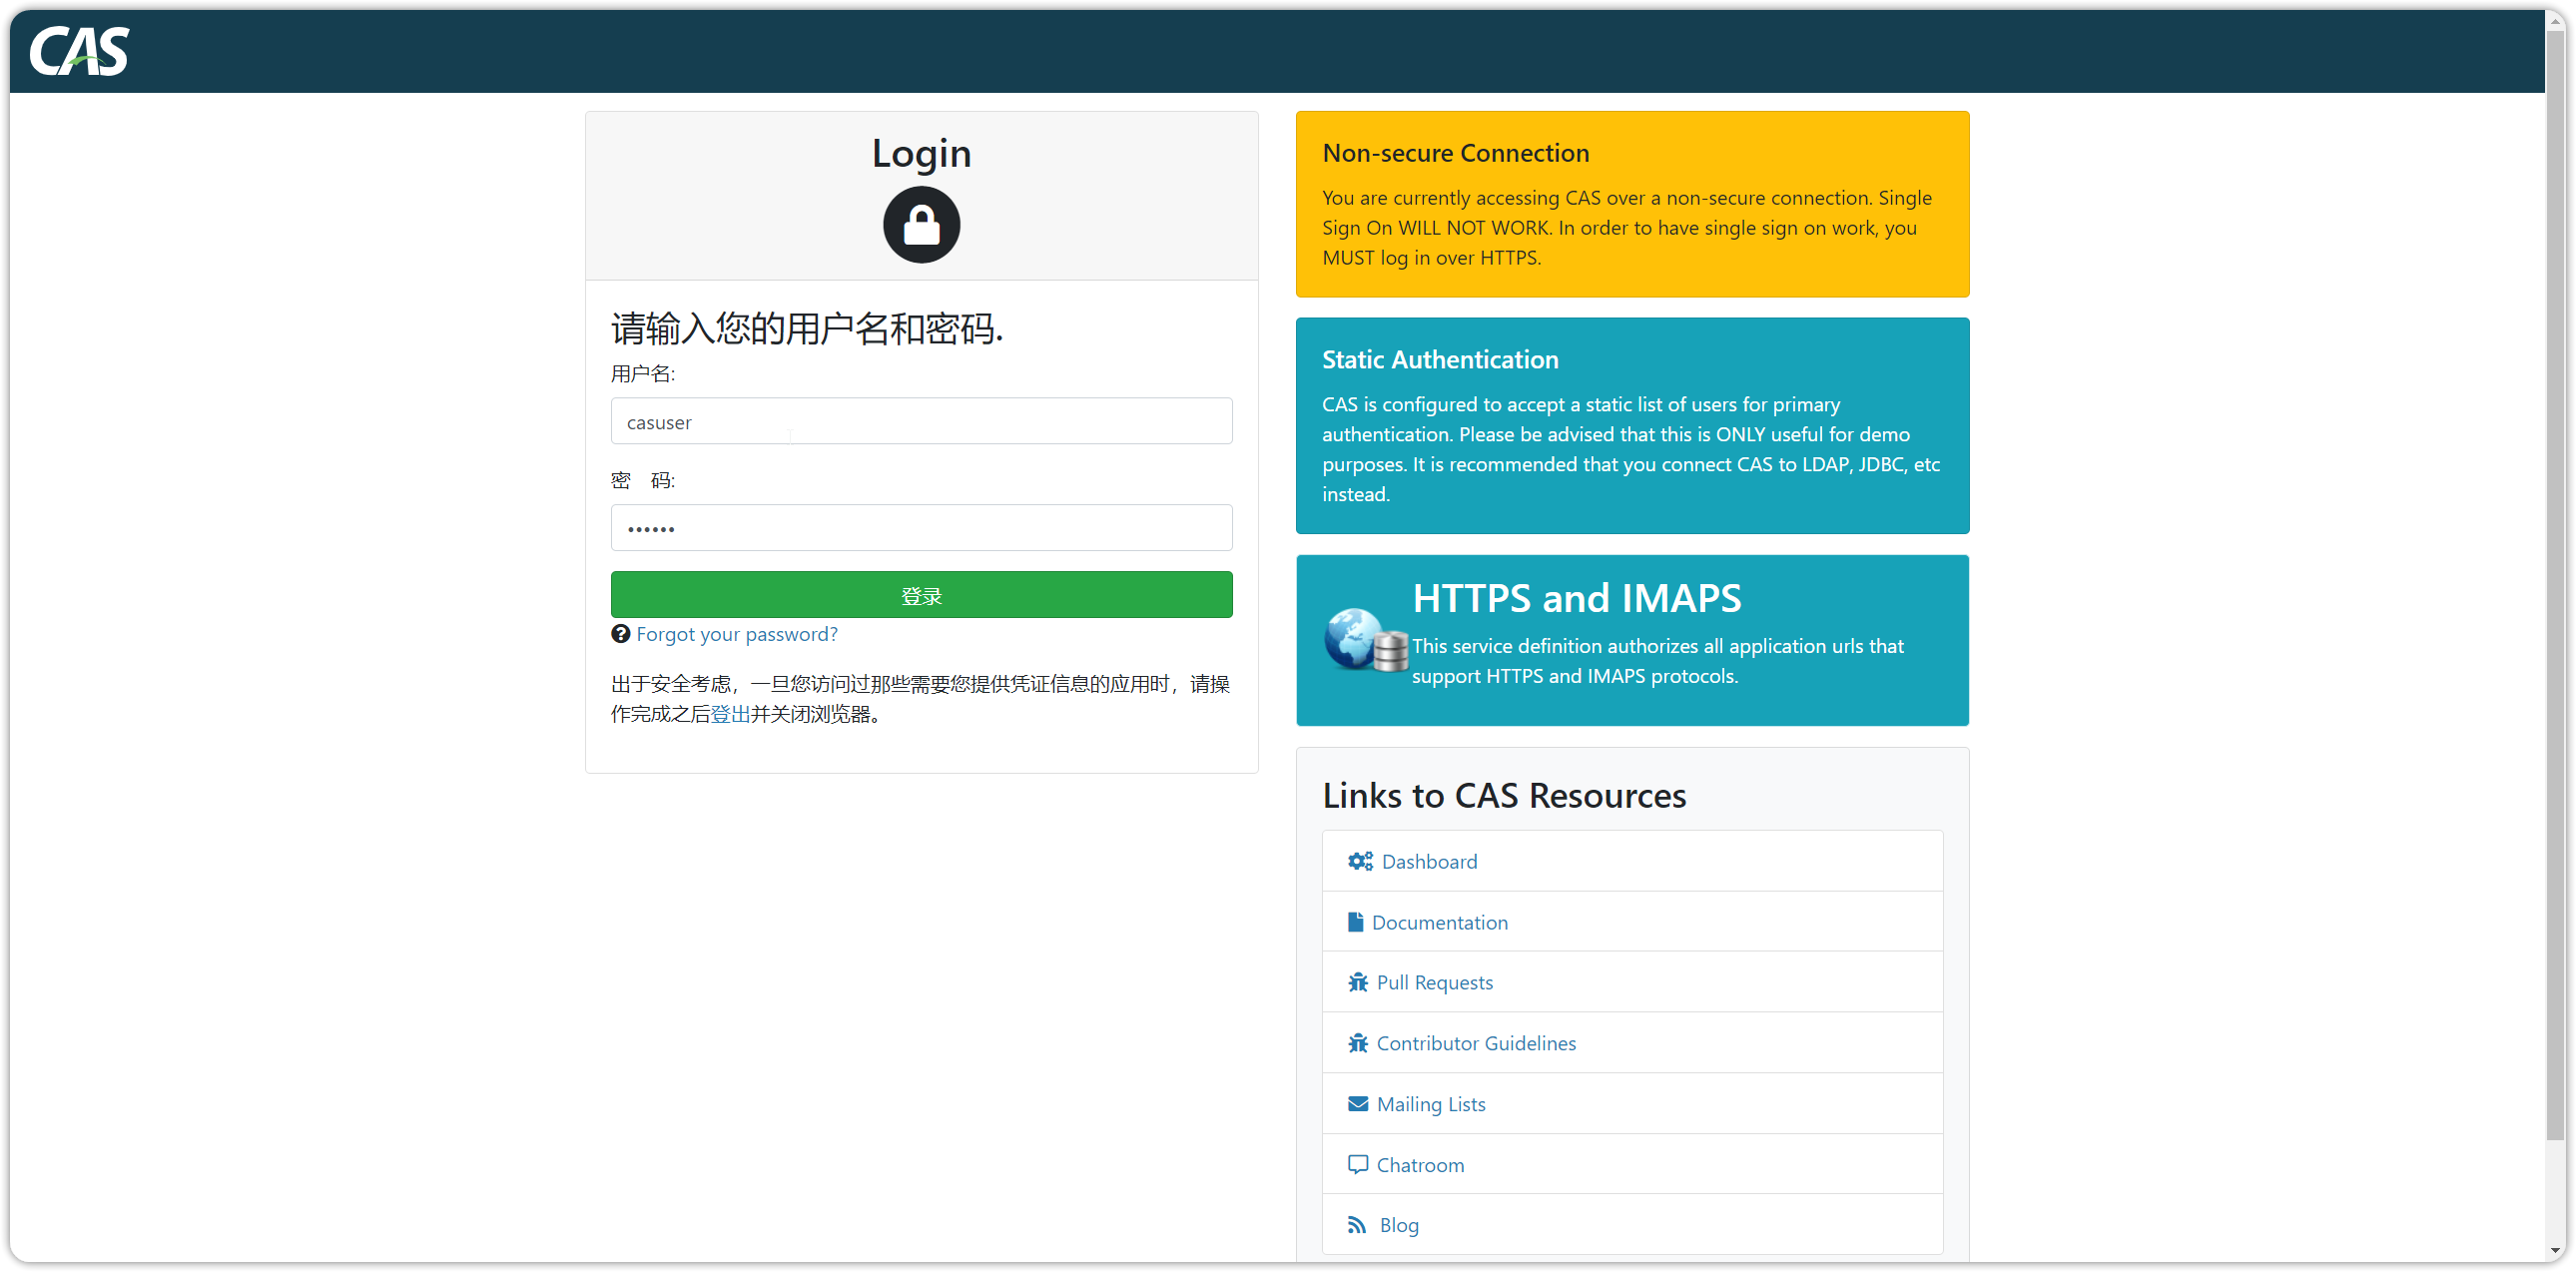The image size is (2576, 1272).
Task: Open the Chatroom link
Action: pyautogui.click(x=1420, y=1165)
